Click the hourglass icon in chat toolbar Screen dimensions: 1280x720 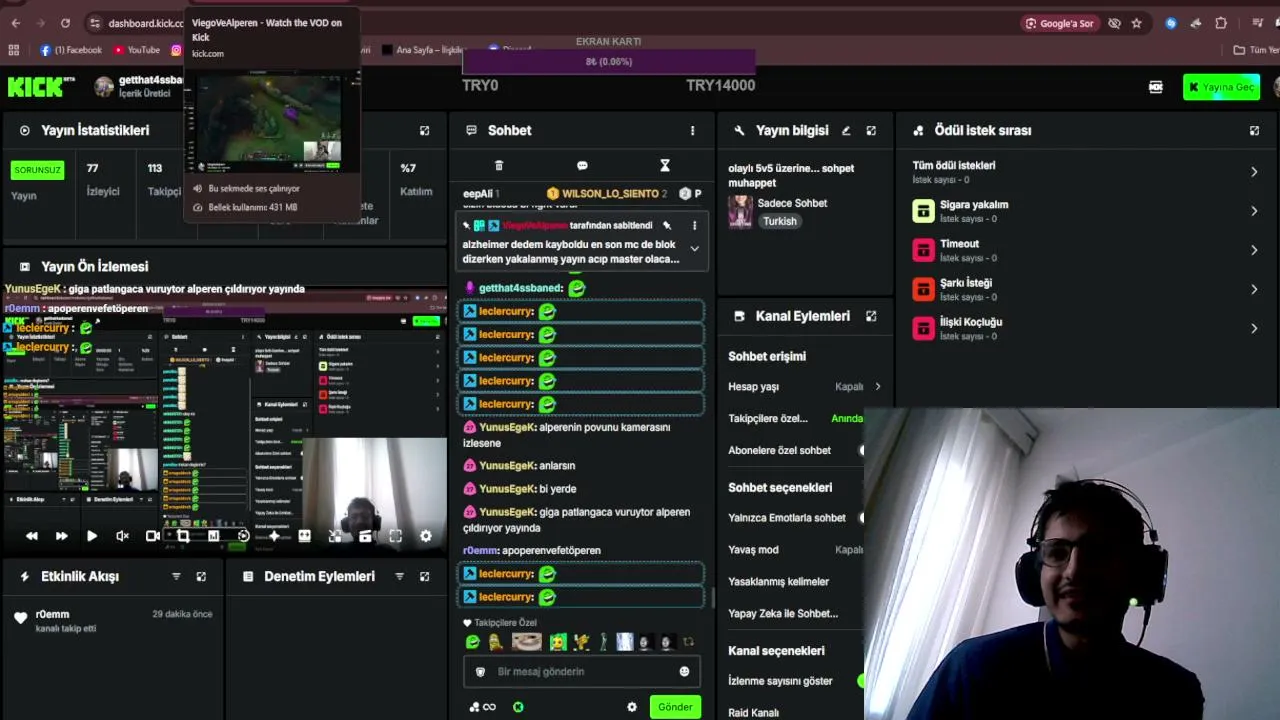pos(664,165)
